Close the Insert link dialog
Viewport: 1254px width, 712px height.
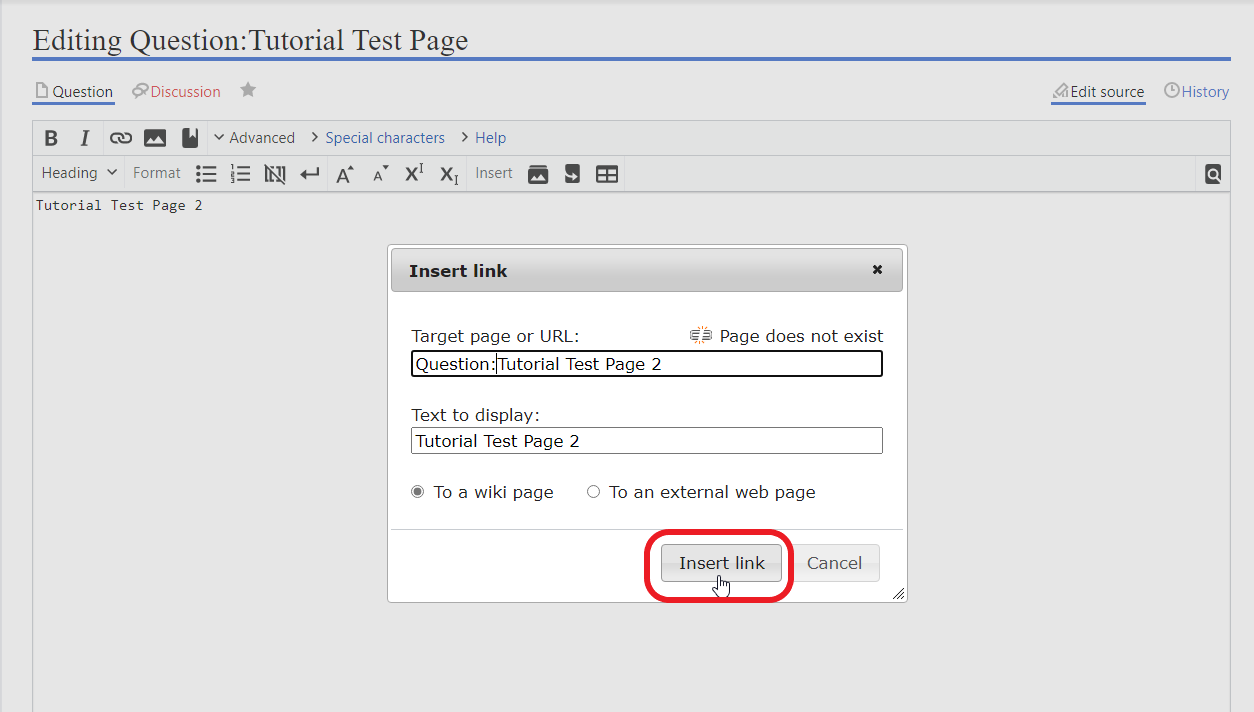(877, 270)
